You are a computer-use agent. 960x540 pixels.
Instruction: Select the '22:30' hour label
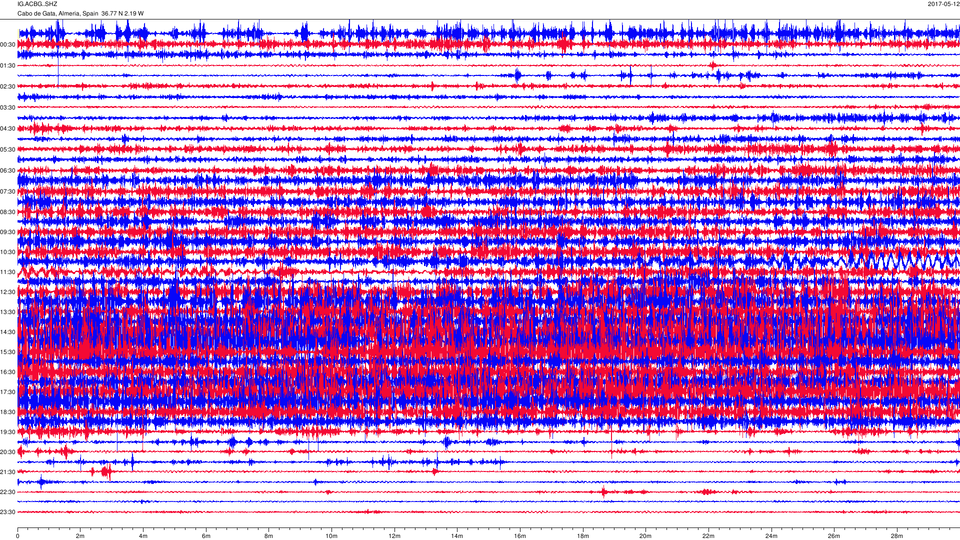pyautogui.click(x=8, y=492)
